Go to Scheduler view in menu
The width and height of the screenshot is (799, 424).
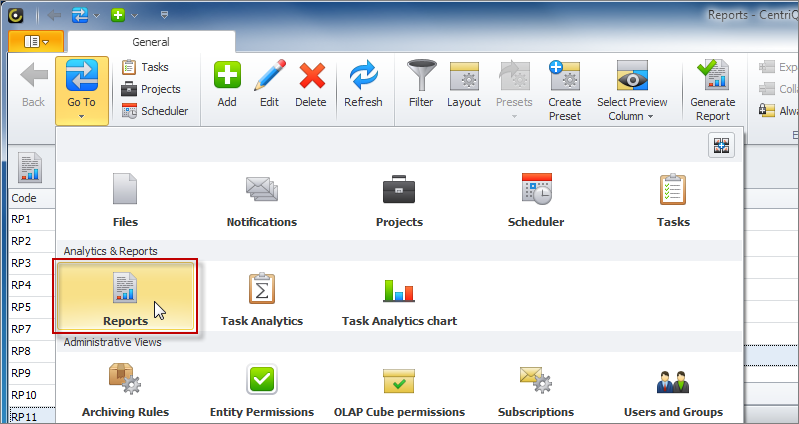point(536,200)
